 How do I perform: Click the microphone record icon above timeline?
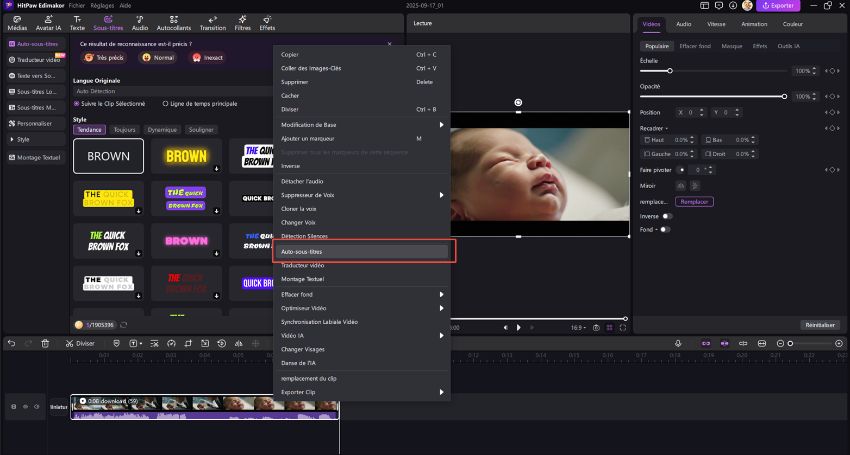click(678, 343)
